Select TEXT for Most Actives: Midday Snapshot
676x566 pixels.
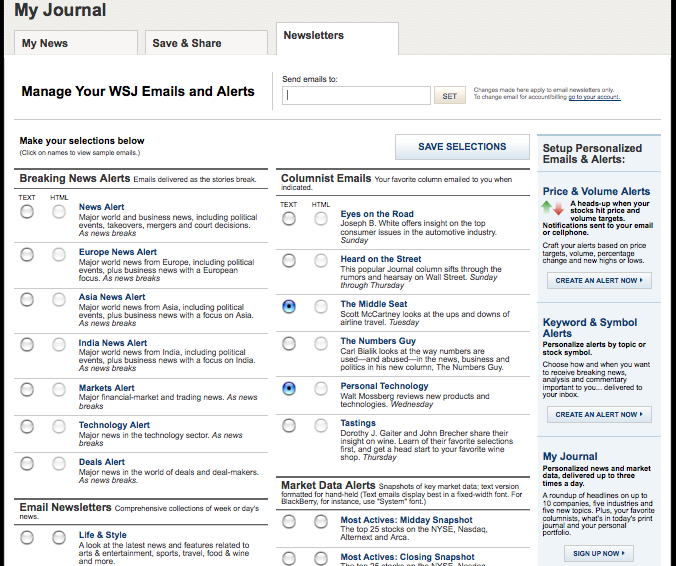coord(289,522)
